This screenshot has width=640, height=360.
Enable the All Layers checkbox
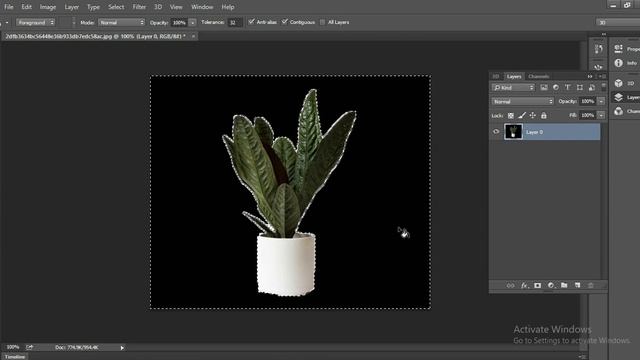pyautogui.click(x=323, y=22)
